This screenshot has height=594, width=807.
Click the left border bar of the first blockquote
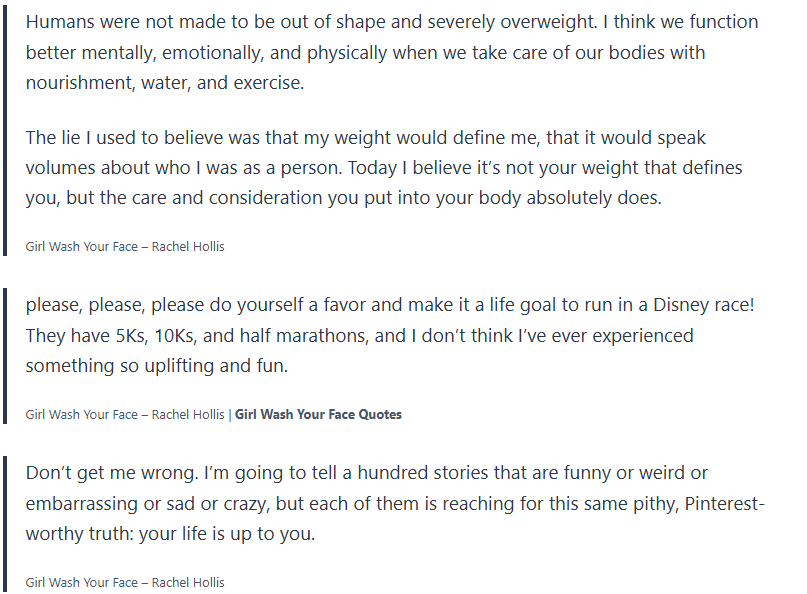click(6, 128)
